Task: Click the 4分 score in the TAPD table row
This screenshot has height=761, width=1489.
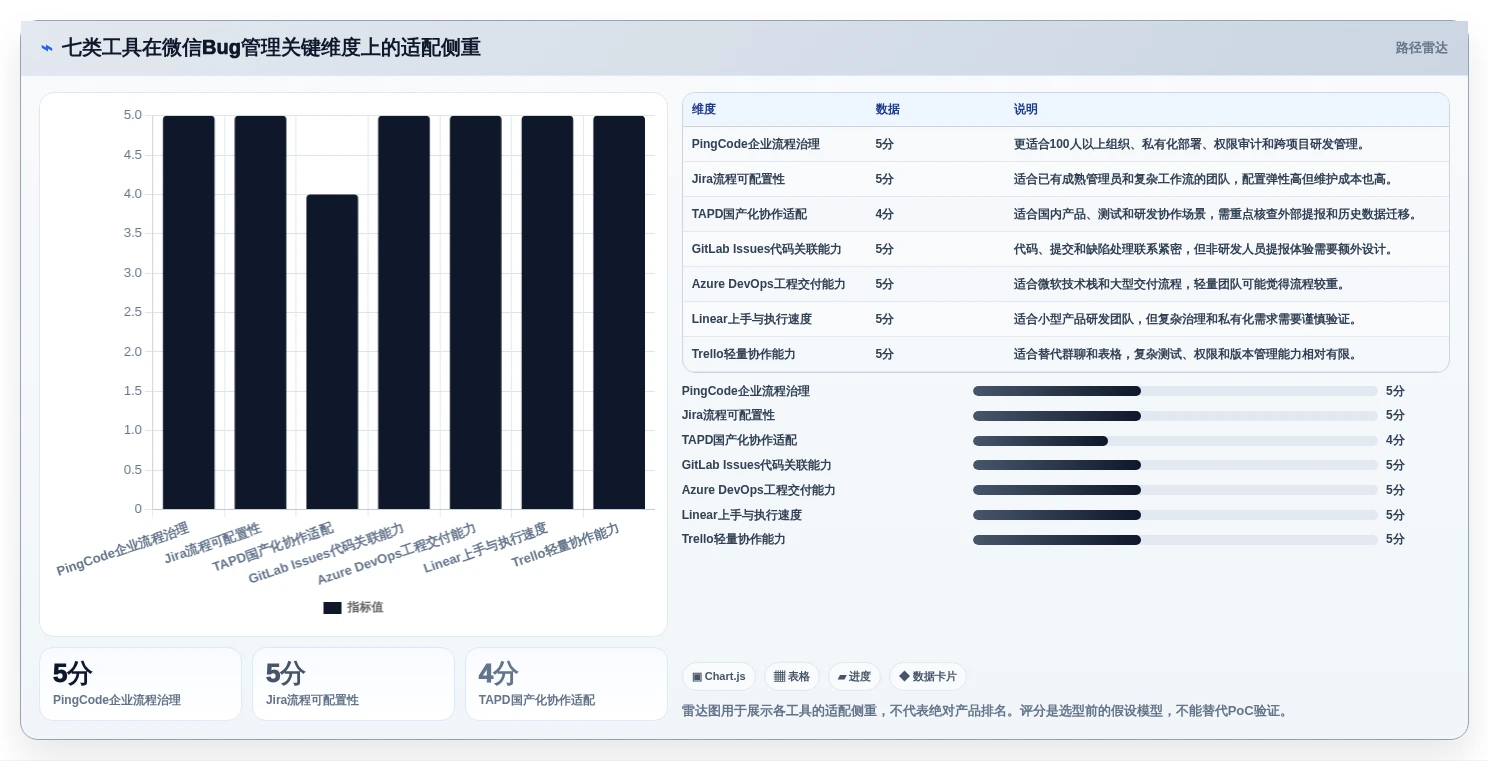Action: click(884, 215)
